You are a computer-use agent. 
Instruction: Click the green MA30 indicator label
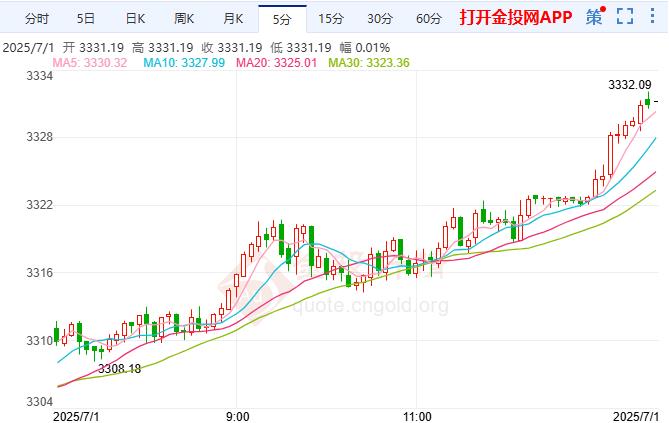[364, 63]
